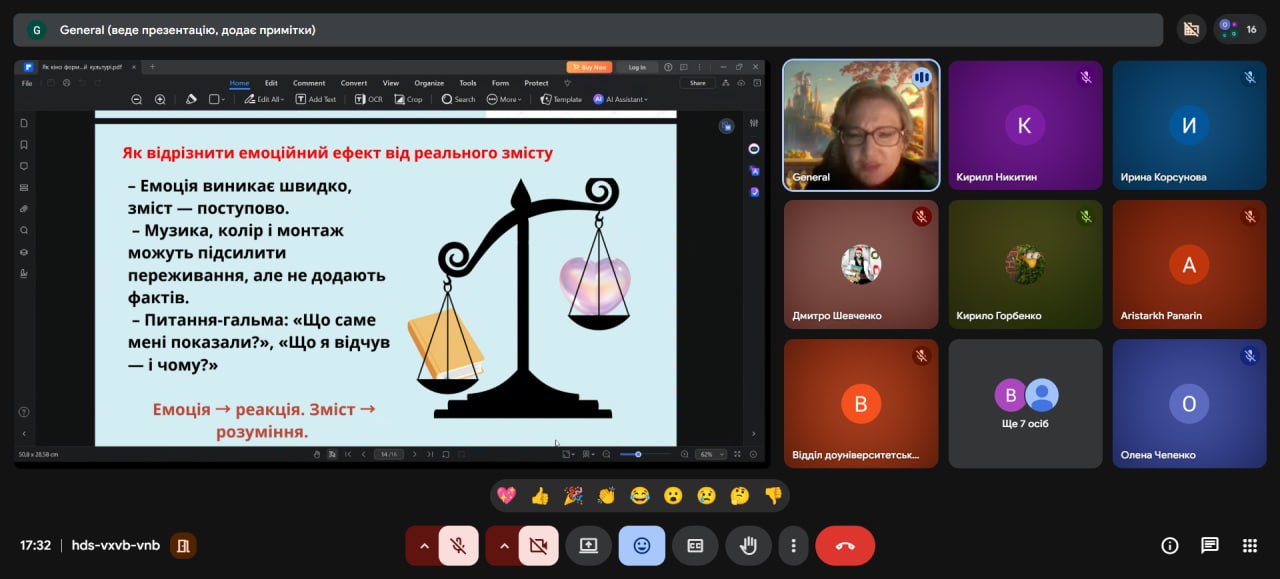This screenshot has width=1280, height=579.
Task: Expand video settings arrow beside camera
Action: click(504, 546)
